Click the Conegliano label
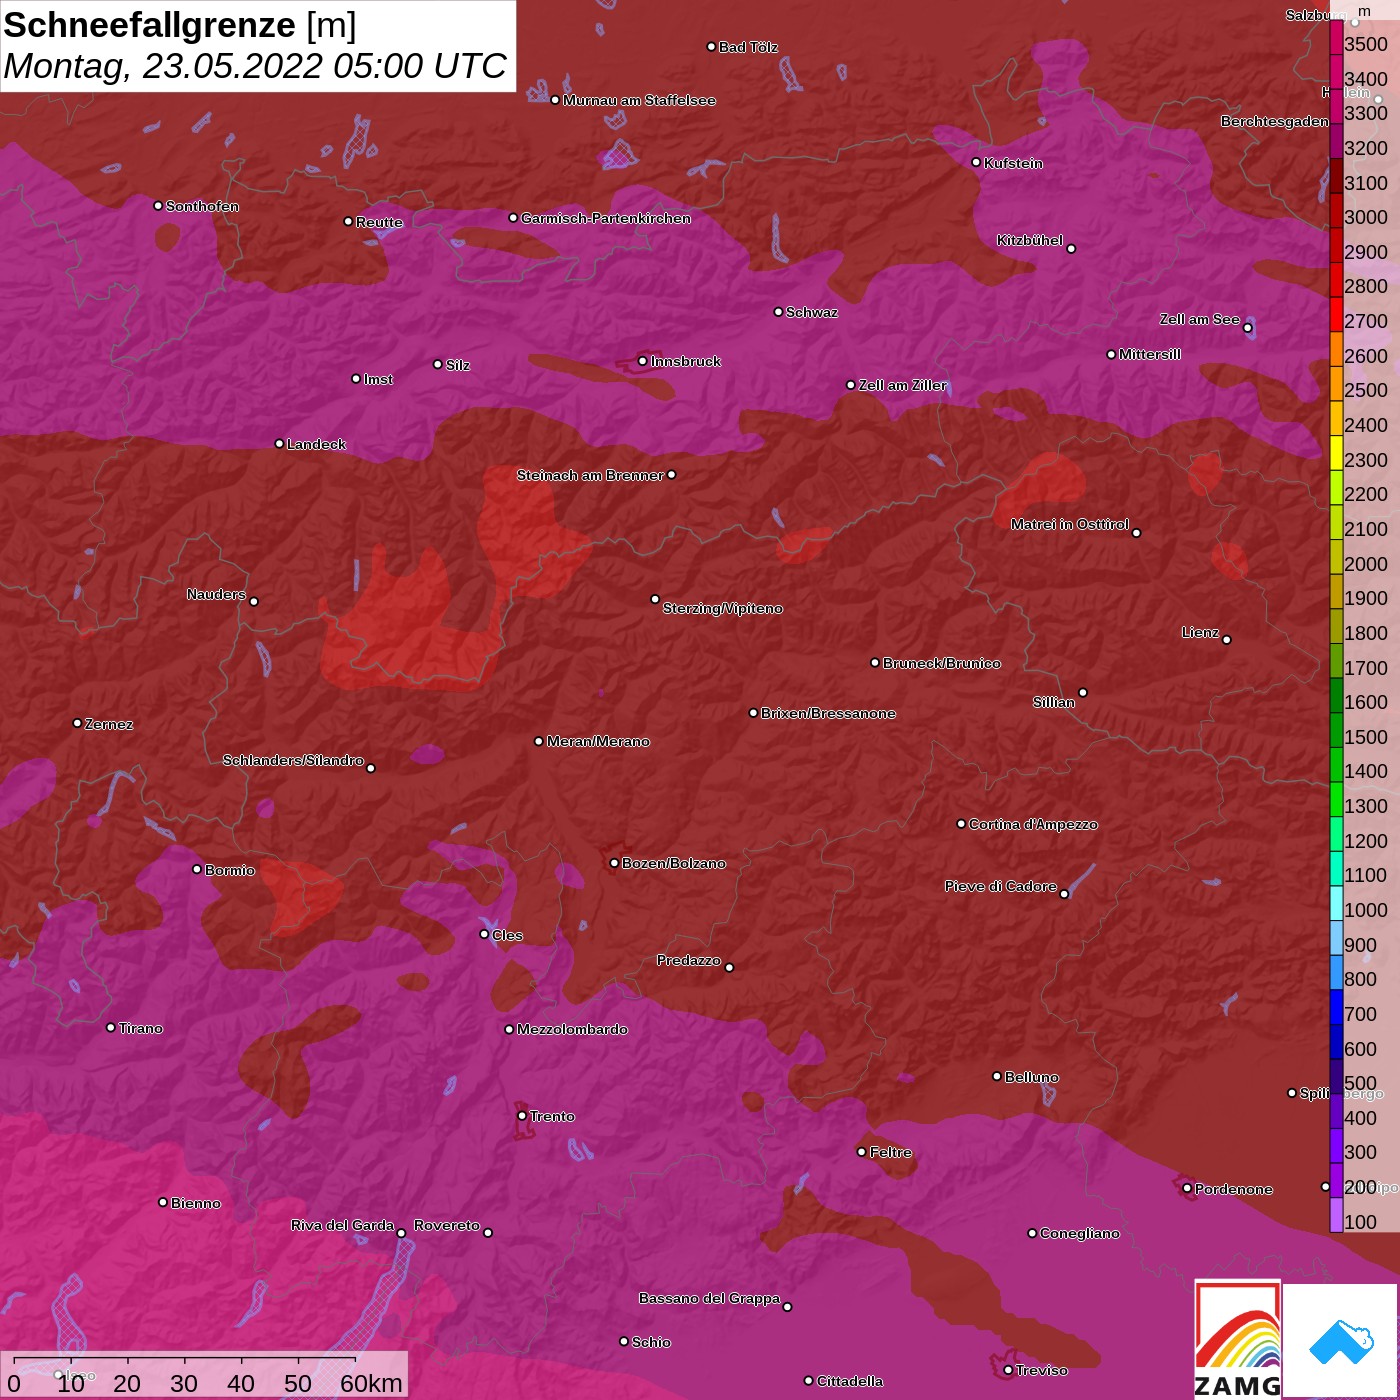 (1079, 1233)
